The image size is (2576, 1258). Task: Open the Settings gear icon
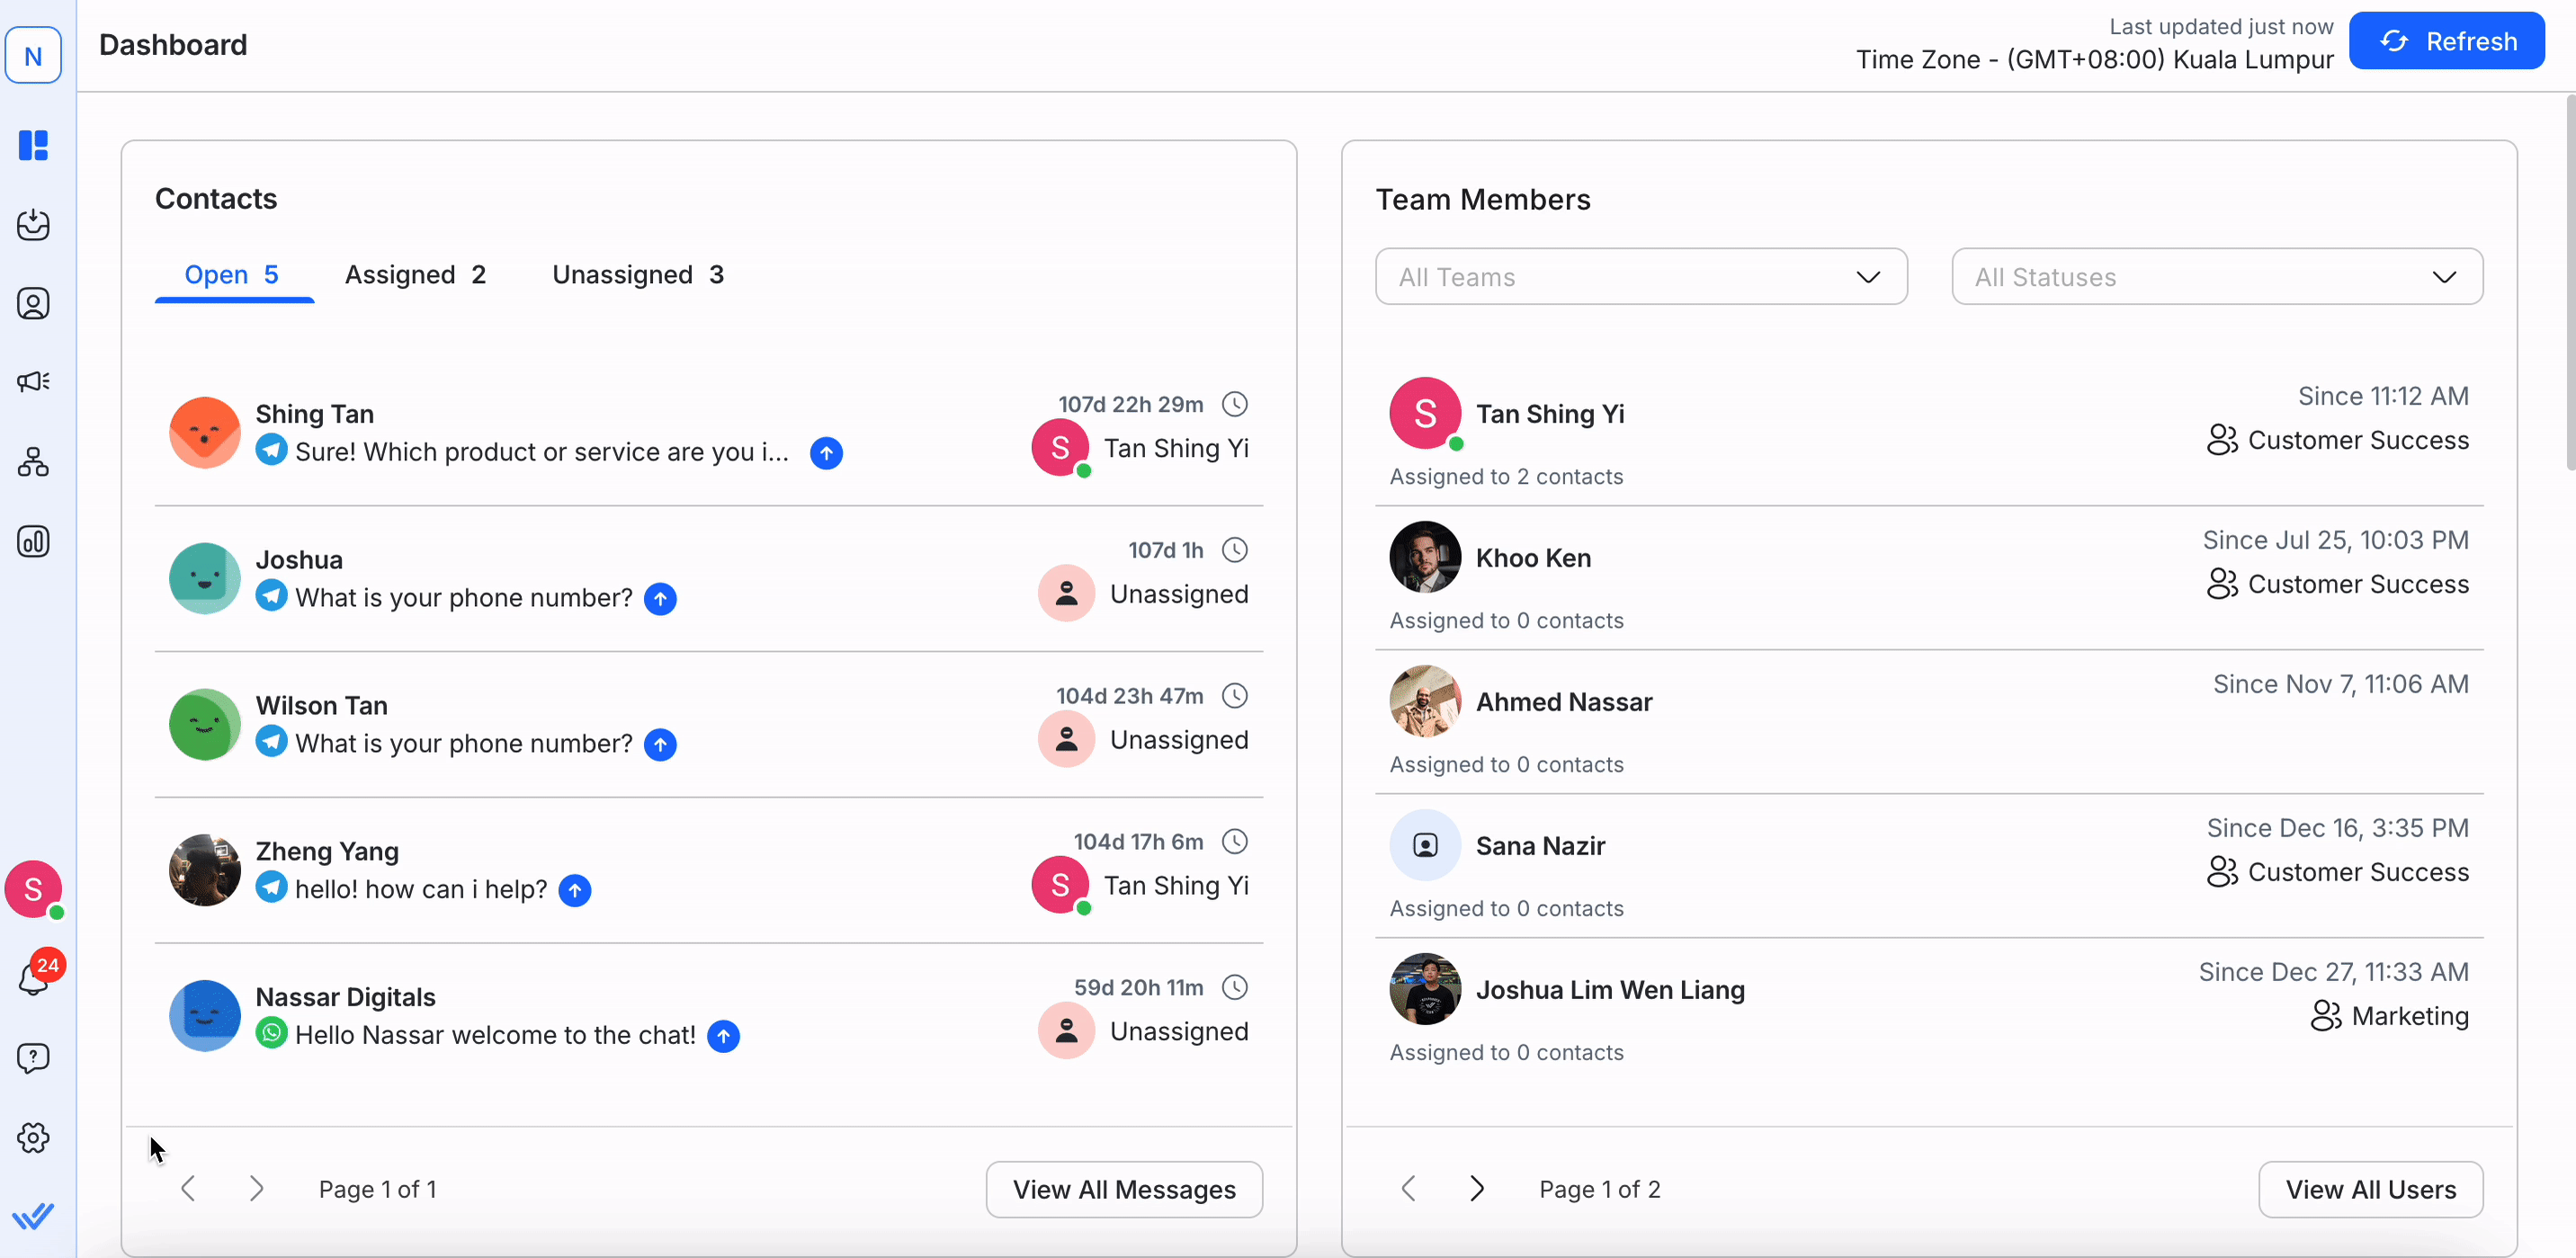point(33,1137)
